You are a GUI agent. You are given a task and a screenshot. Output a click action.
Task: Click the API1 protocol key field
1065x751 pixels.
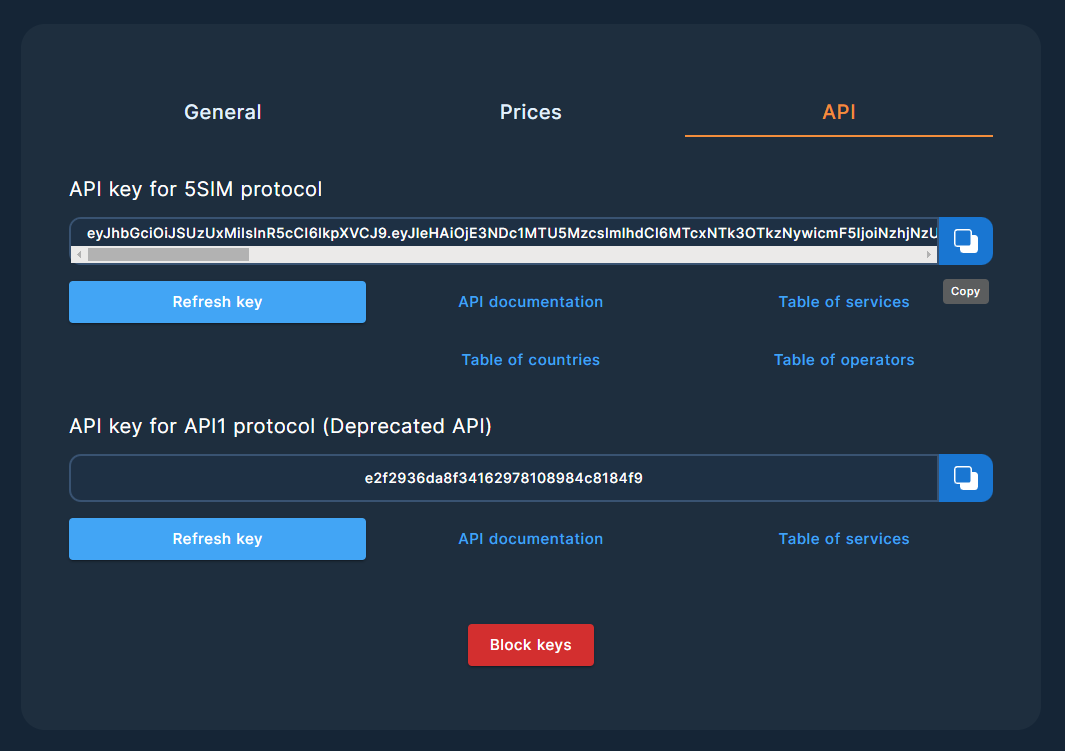point(500,478)
